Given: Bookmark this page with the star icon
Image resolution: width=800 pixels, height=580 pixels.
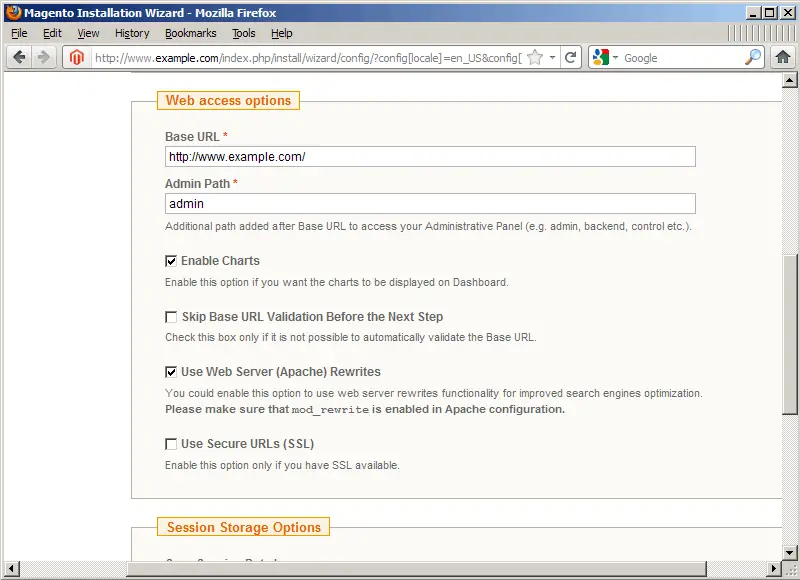Looking at the screenshot, I should point(535,58).
